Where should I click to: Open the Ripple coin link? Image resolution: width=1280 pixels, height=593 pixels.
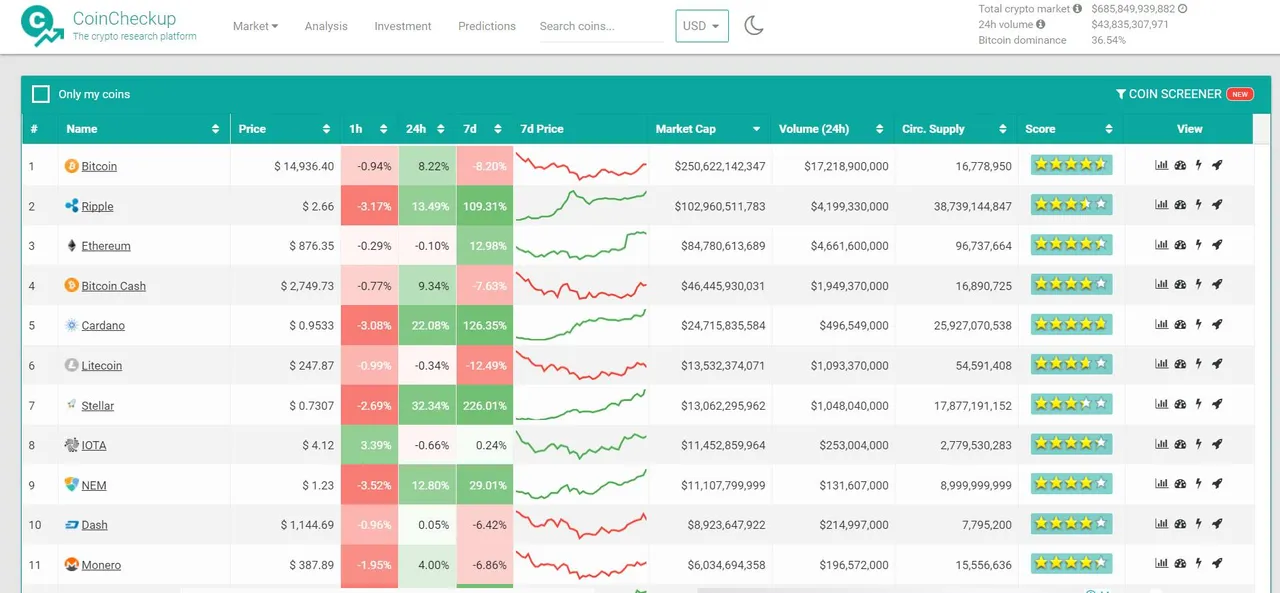(x=97, y=206)
